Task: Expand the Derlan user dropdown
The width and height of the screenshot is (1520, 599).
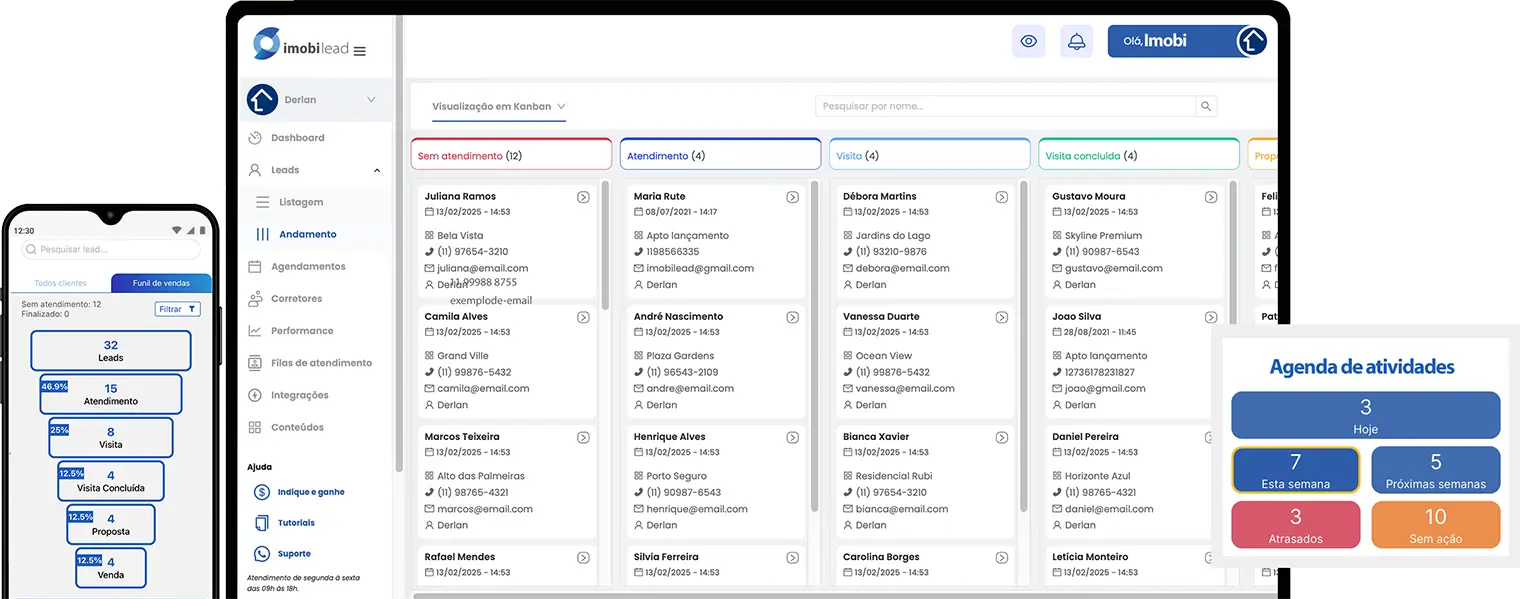Action: pos(371,100)
